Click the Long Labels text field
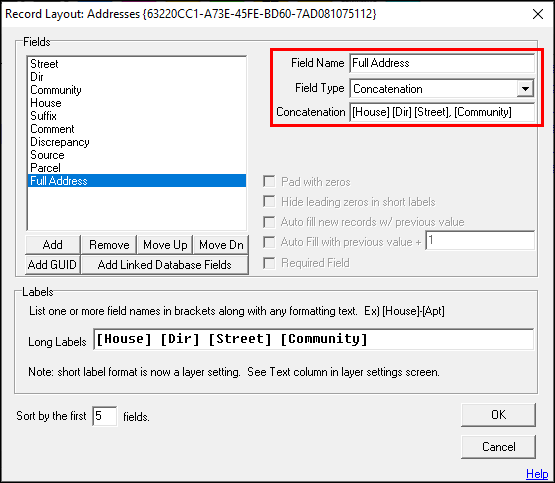The height and width of the screenshot is (483, 555). 313,339
